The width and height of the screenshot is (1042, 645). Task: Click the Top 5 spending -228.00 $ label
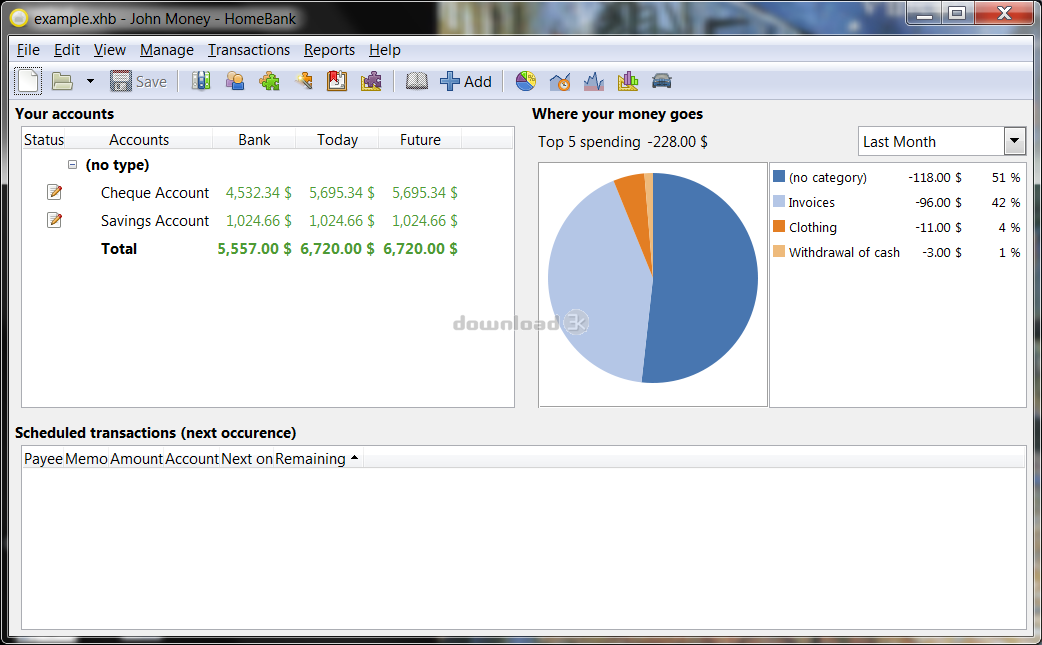623,141
